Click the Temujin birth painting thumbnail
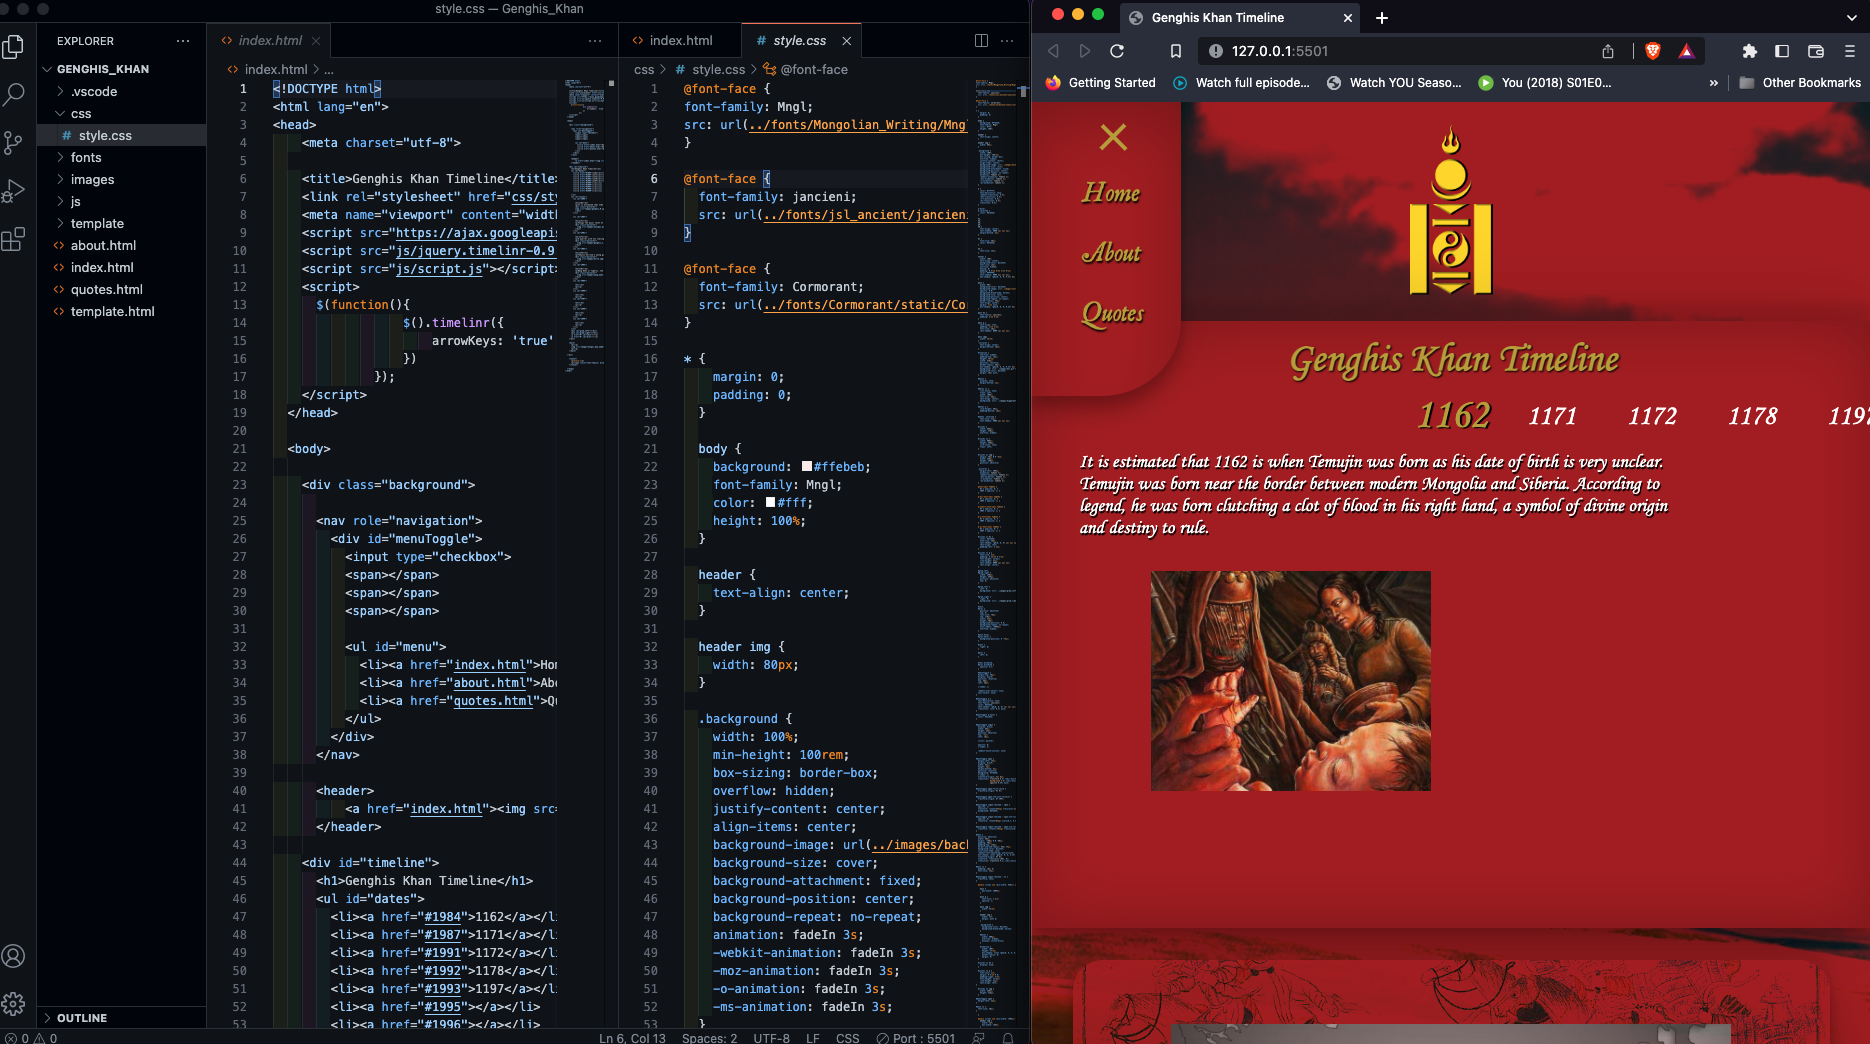Viewport: 1870px width, 1044px height. tap(1290, 681)
